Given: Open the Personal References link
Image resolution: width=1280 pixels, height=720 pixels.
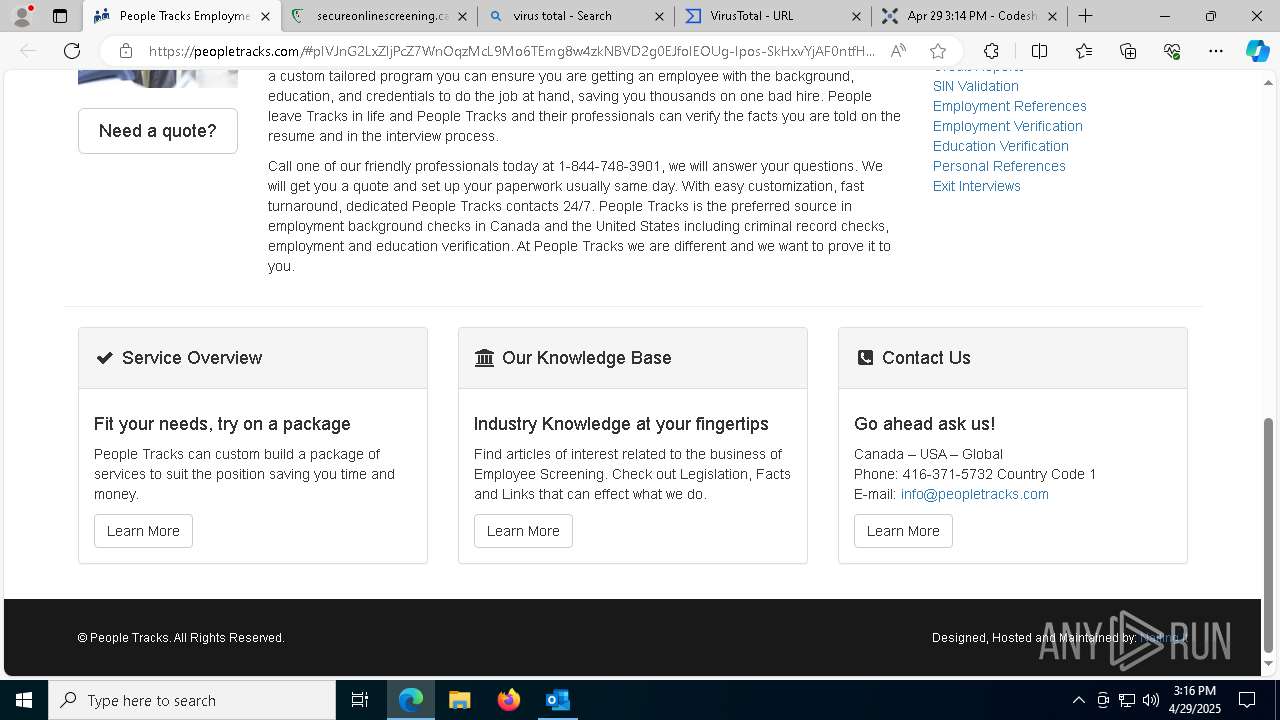Looking at the screenshot, I should tap(999, 166).
